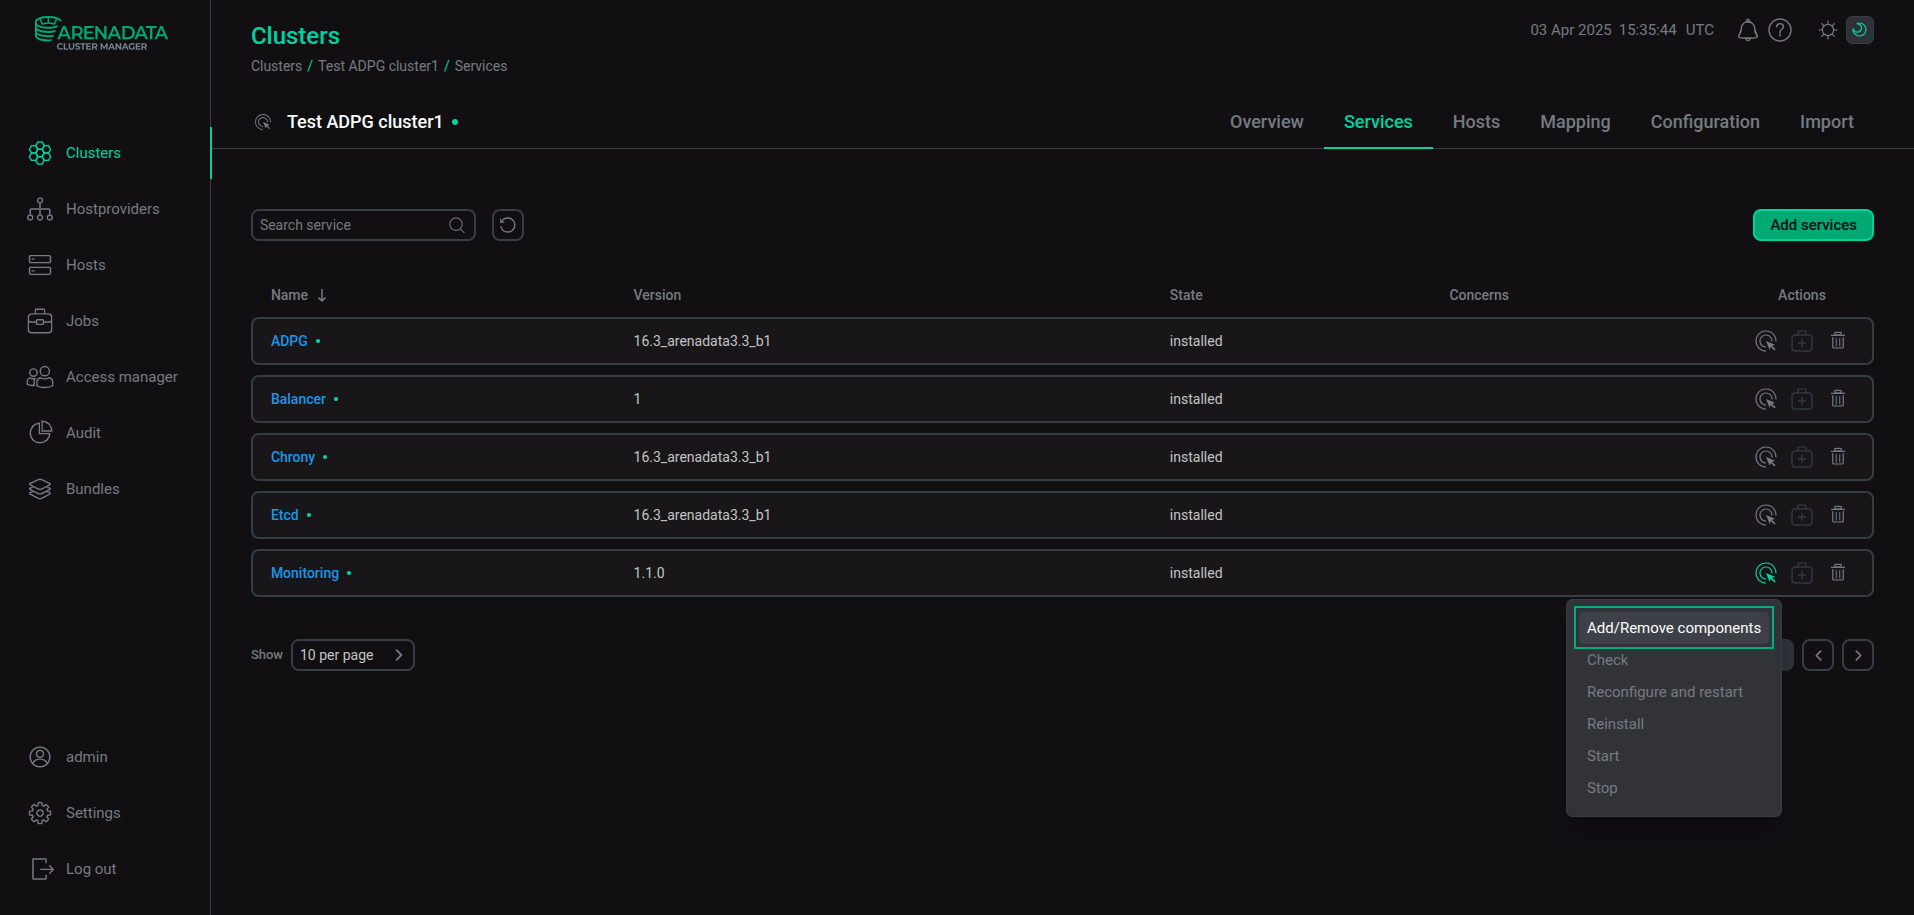This screenshot has width=1914, height=915.
Task: Open the help question mark icon
Action: (x=1780, y=30)
